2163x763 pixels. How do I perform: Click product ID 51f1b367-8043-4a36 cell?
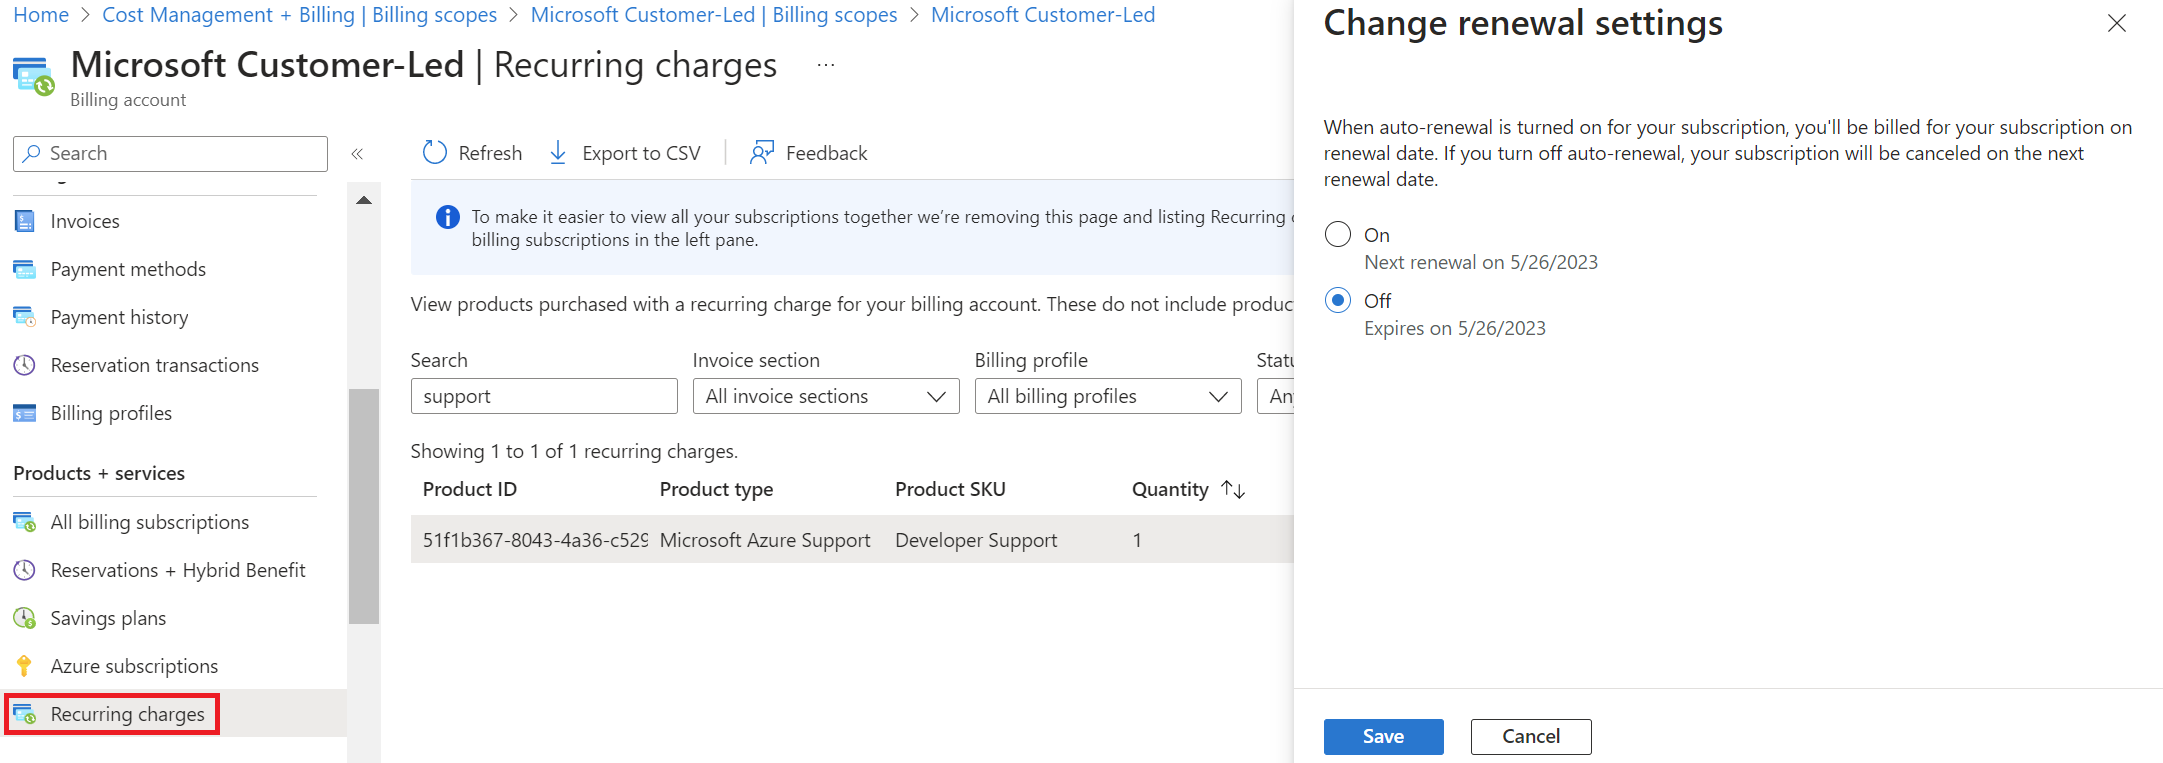(x=535, y=540)
